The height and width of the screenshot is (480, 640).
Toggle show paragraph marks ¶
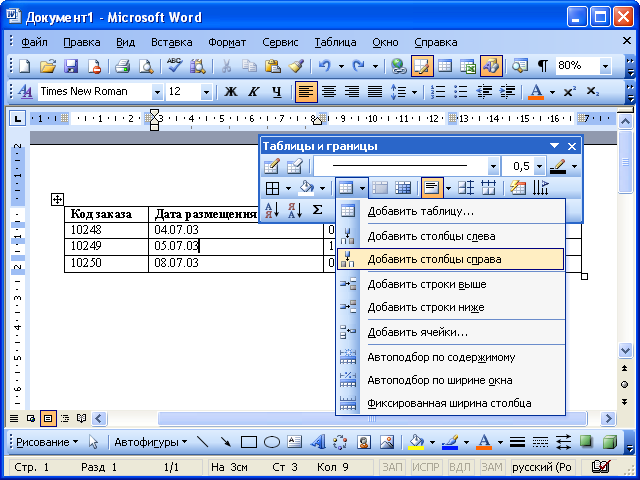(542, 66)
